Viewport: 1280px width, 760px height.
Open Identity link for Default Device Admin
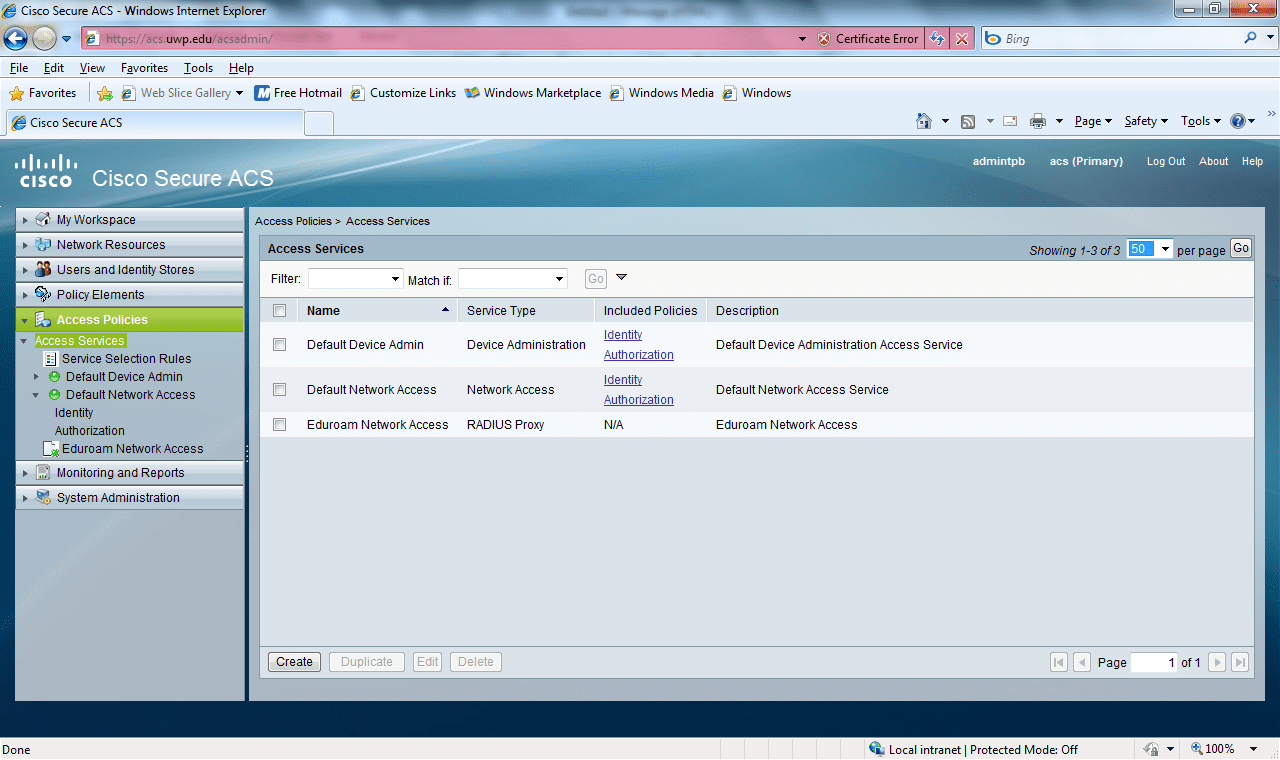[x=623, y=335]
